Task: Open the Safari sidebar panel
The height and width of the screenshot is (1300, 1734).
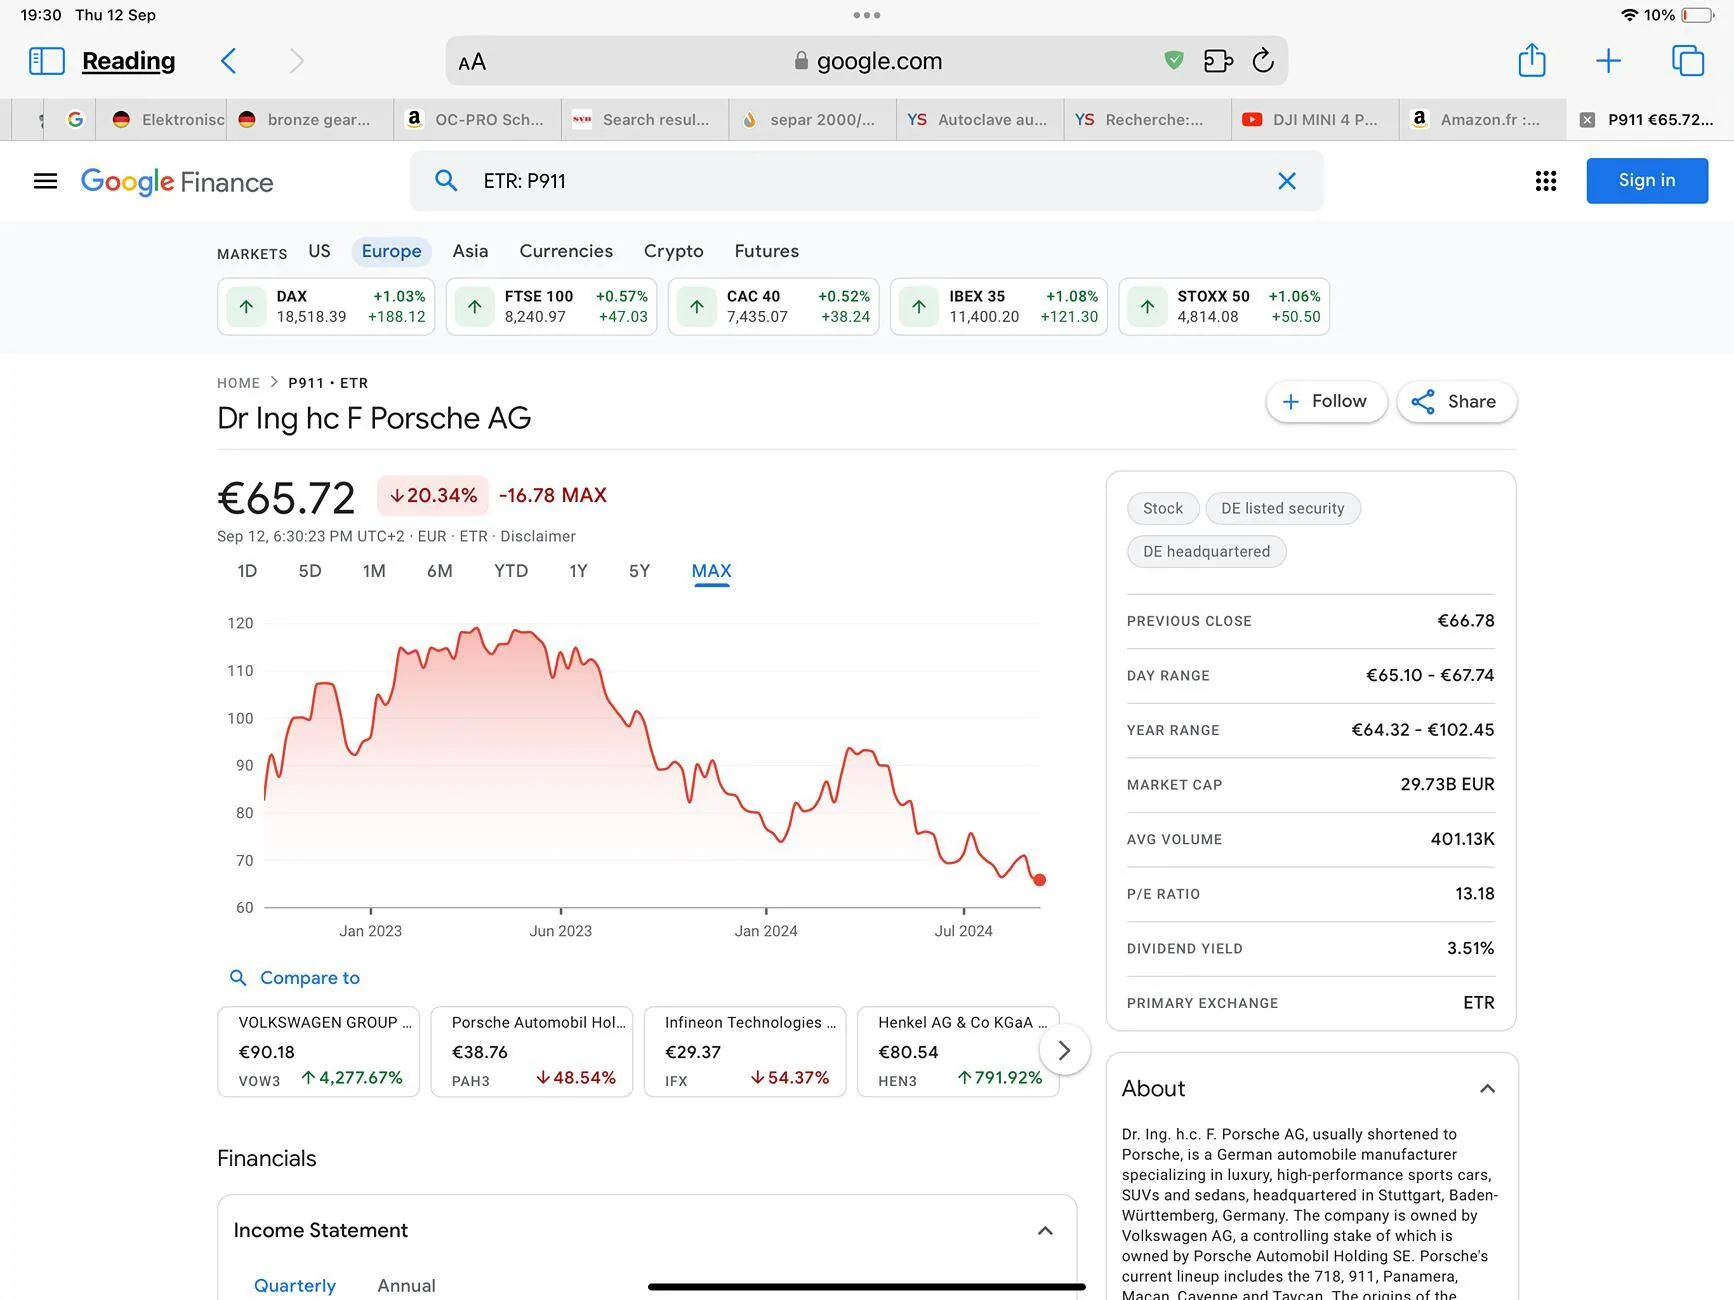Action: click(47, 61)
